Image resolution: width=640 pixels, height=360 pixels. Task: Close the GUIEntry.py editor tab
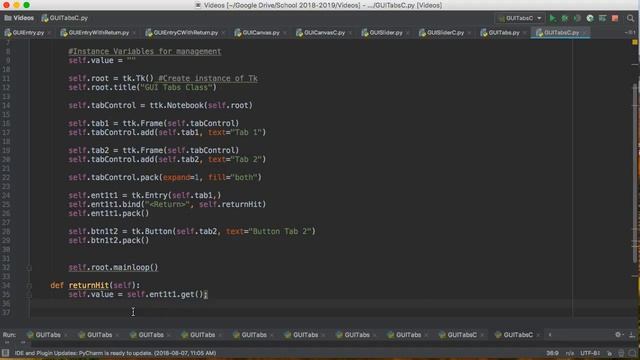49,33
